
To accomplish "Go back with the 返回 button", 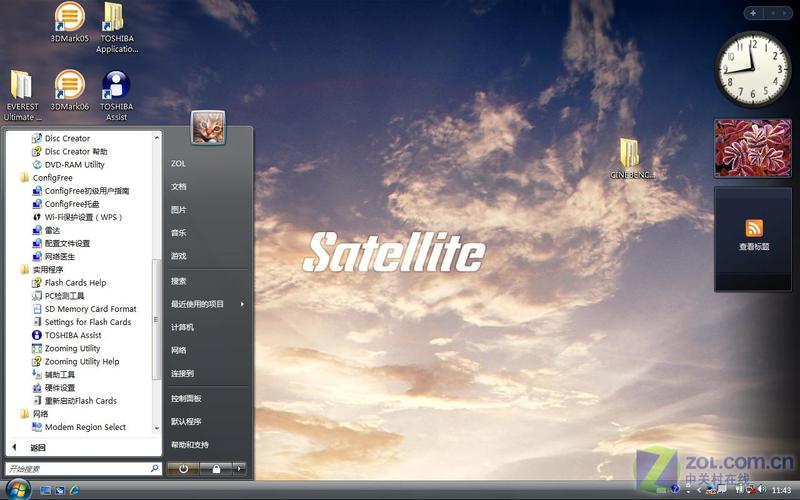I will click(x=29, y=447).
